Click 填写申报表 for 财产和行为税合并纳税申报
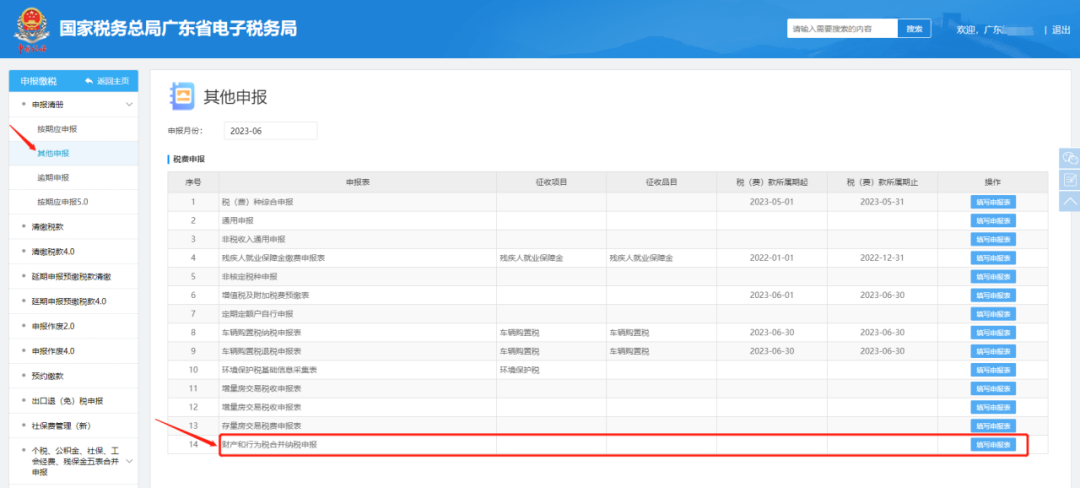The width and height of the screenshot is (1080, 488). (993, 445)
